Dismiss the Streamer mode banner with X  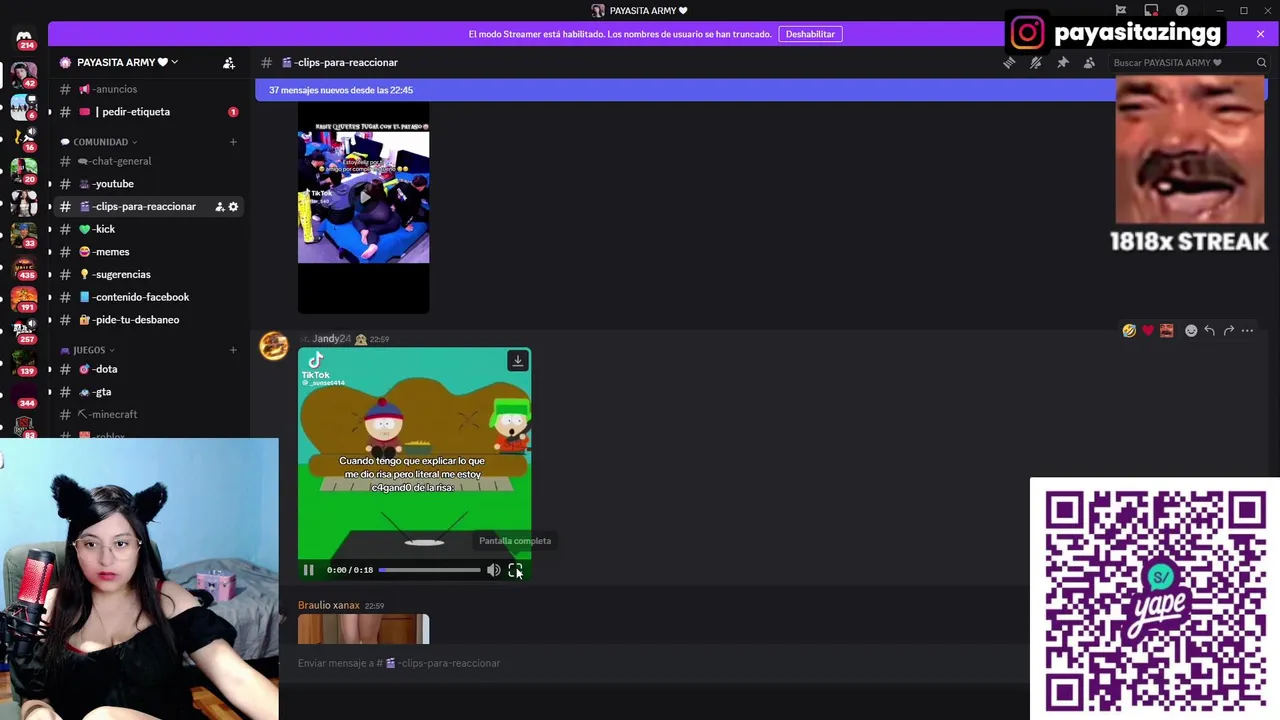(x=1260, y=34)
